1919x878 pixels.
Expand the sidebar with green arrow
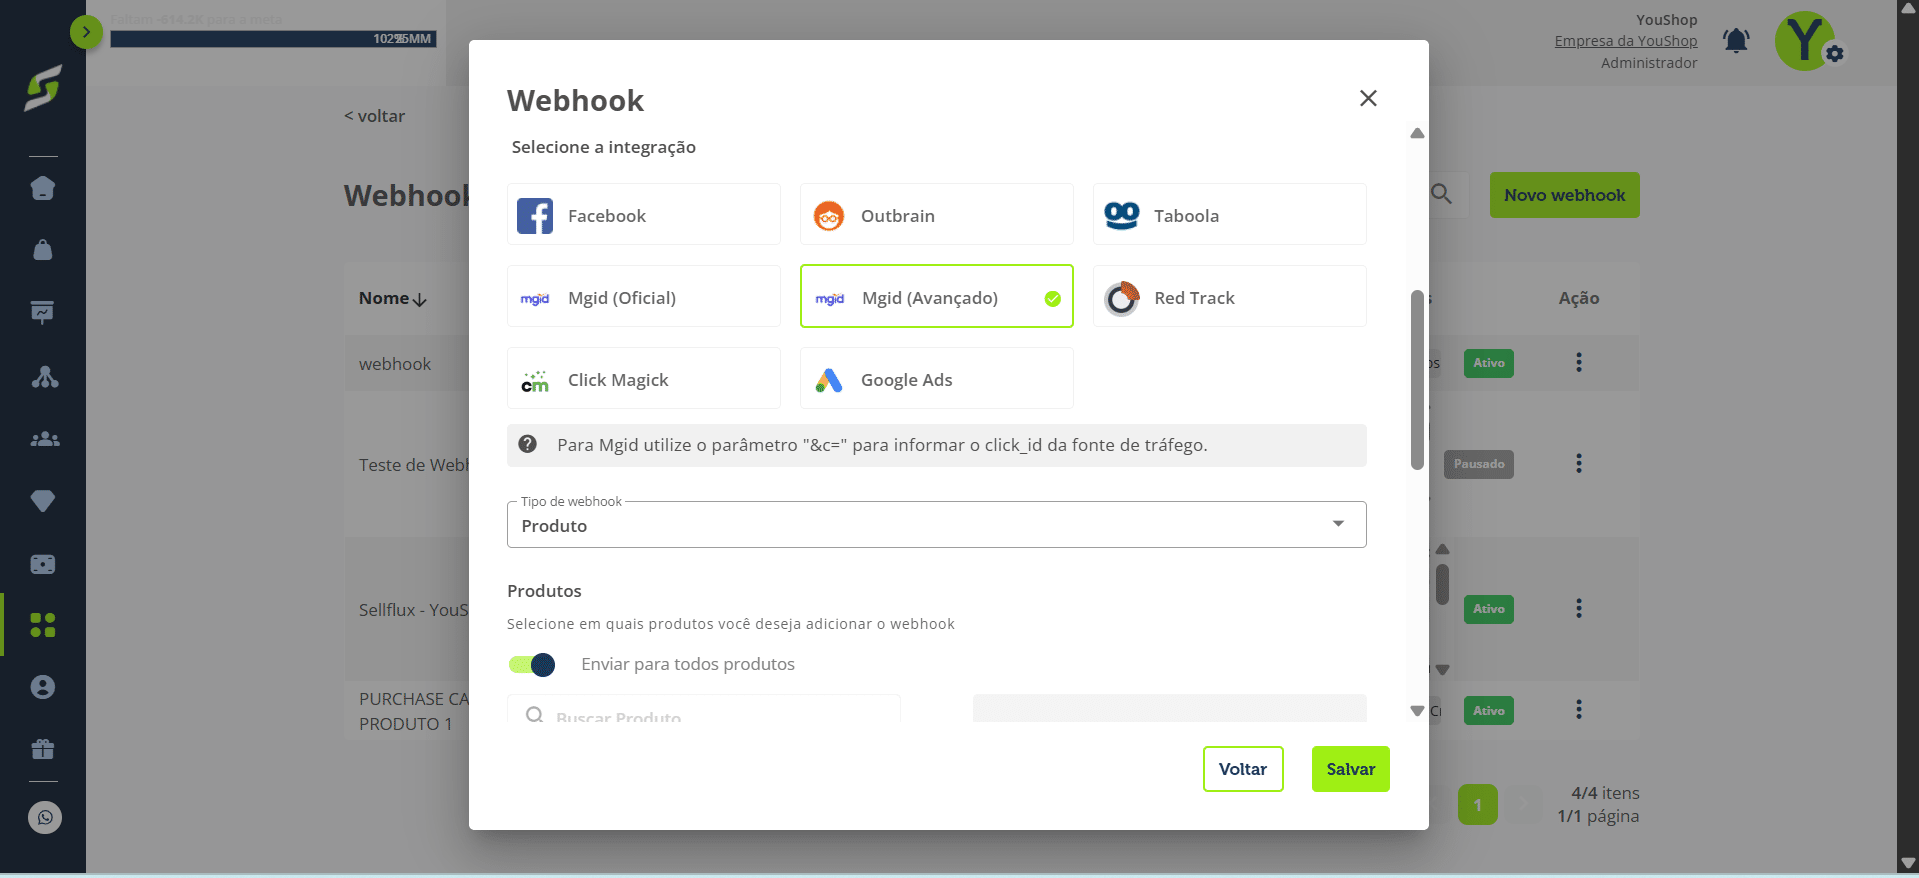tap(86, 32)
